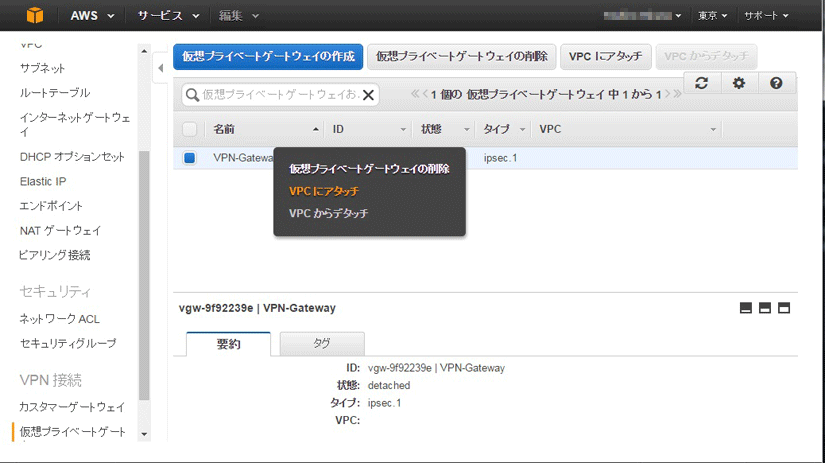Uncheck the VPN-Gateway row checkbox
The height and width of the screenshot is (463, 825).
pos(189,158)
